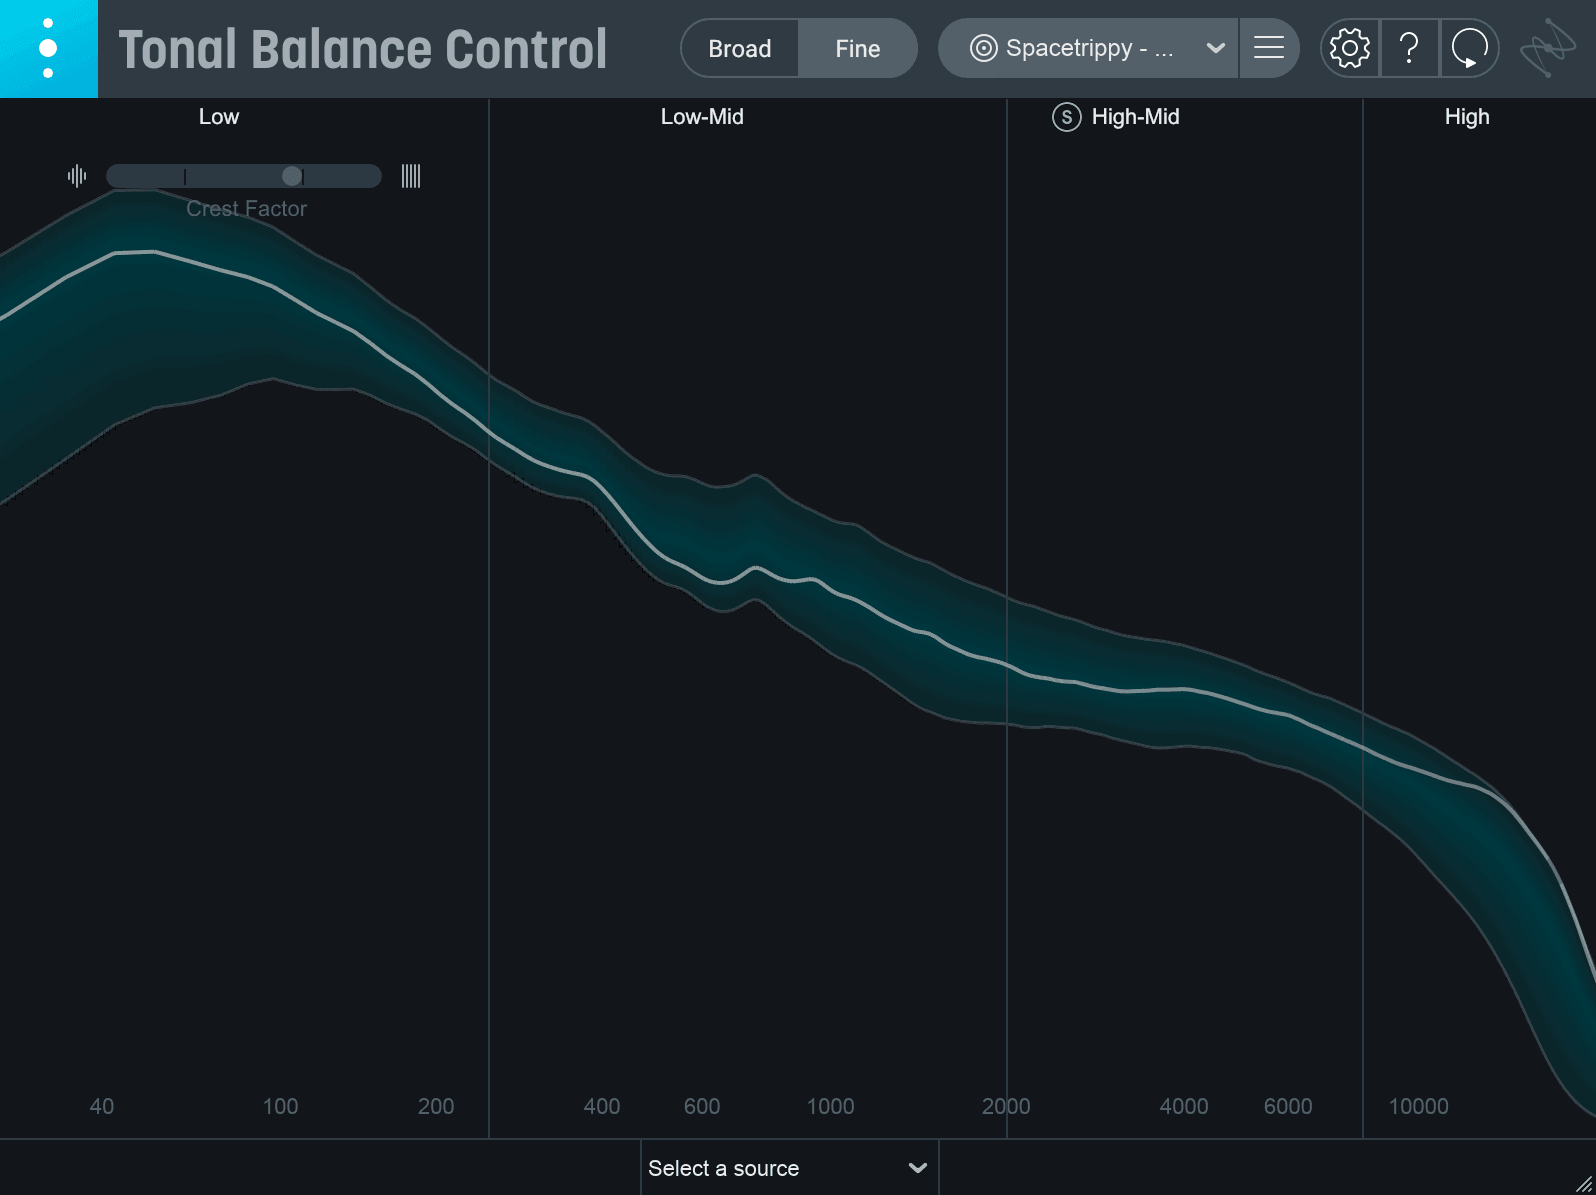Select the High-Mid band label
The width and height of the screenshot is (1596, 1195).
coord(1135,117)
